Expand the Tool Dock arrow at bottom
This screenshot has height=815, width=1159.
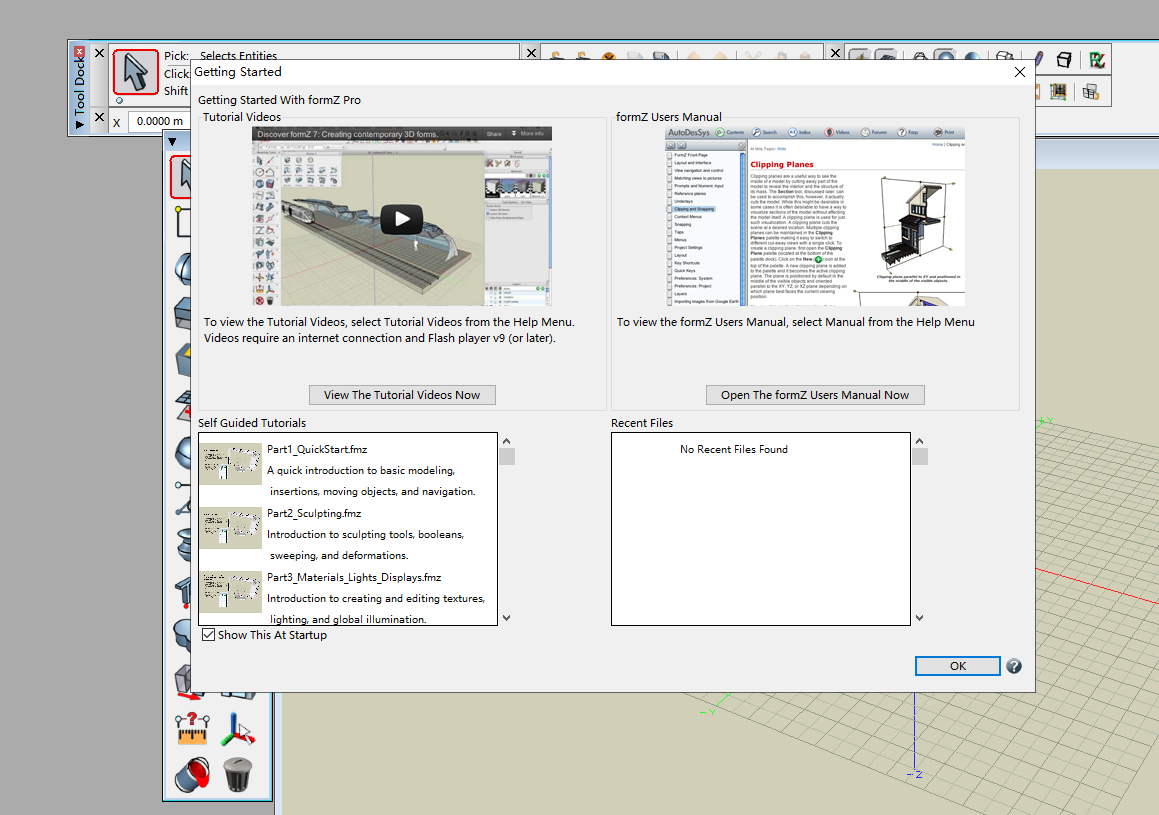coord(79,125)
